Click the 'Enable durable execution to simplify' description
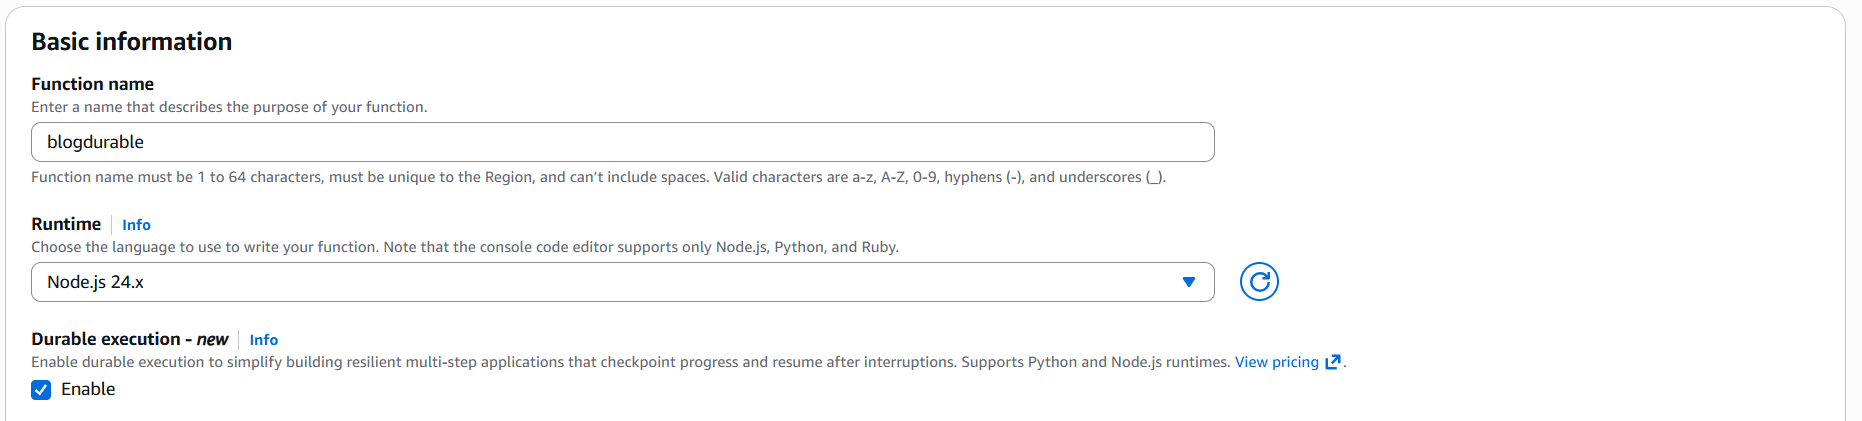Screen dimensions: 1862x421 [630, 362]
